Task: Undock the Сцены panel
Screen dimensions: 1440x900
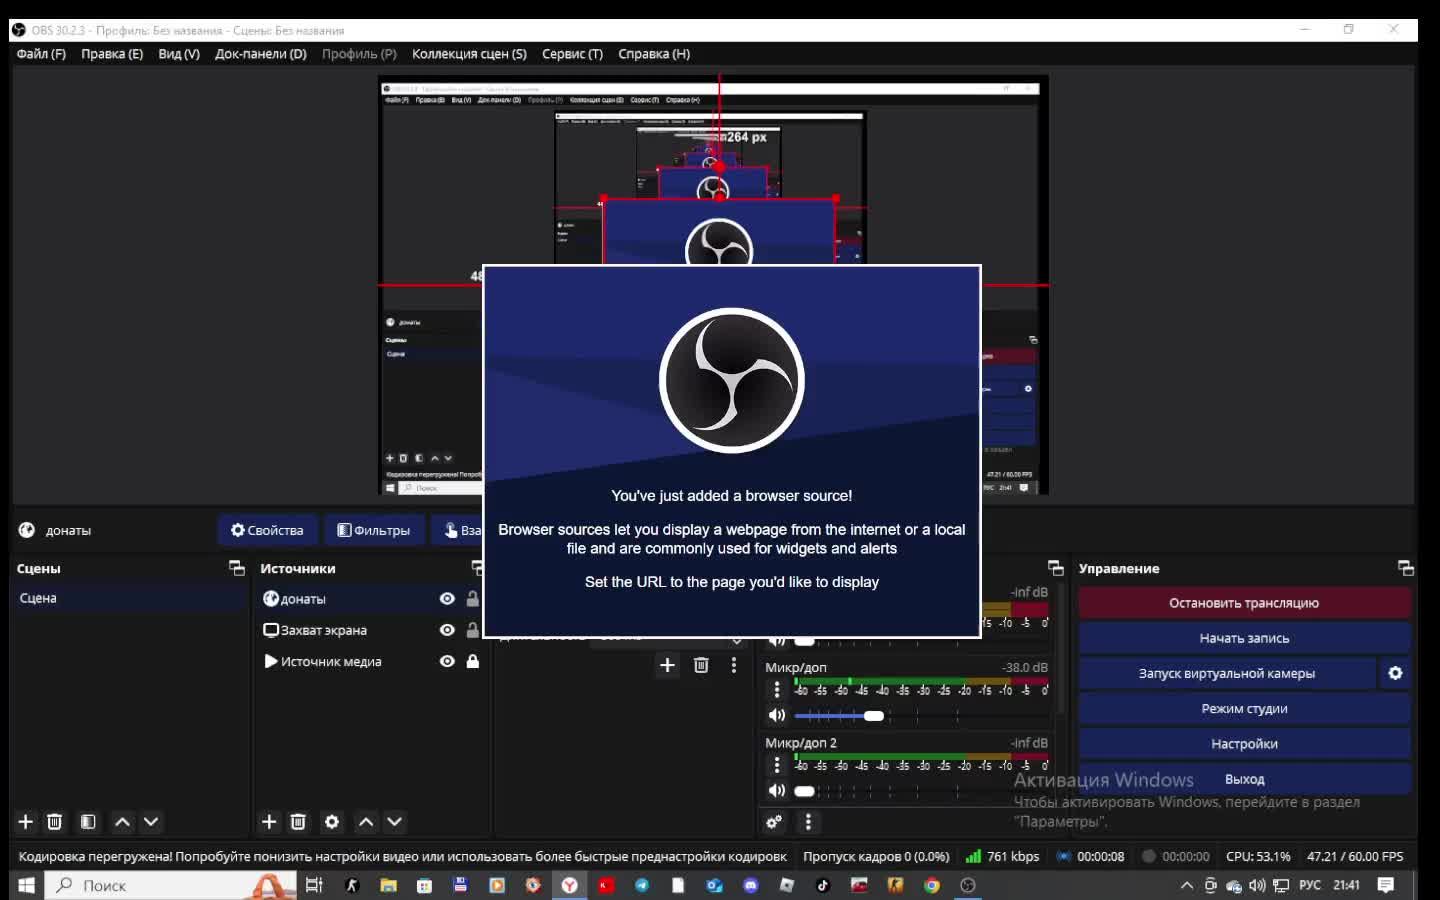Action: tap(237, 568)
